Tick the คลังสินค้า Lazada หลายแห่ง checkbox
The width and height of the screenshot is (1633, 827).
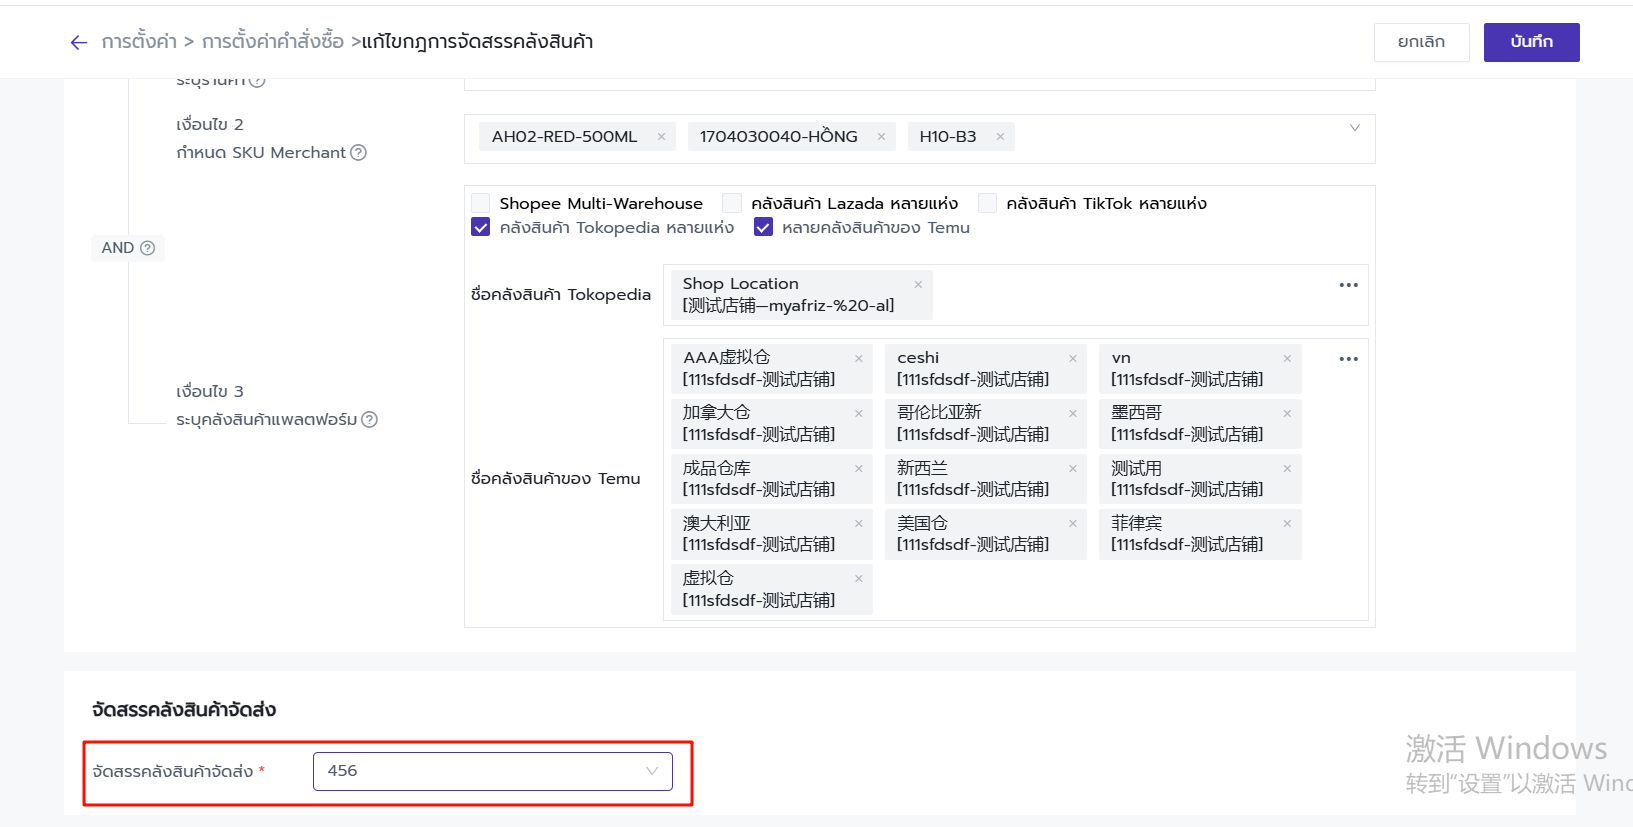pos(732,204)
